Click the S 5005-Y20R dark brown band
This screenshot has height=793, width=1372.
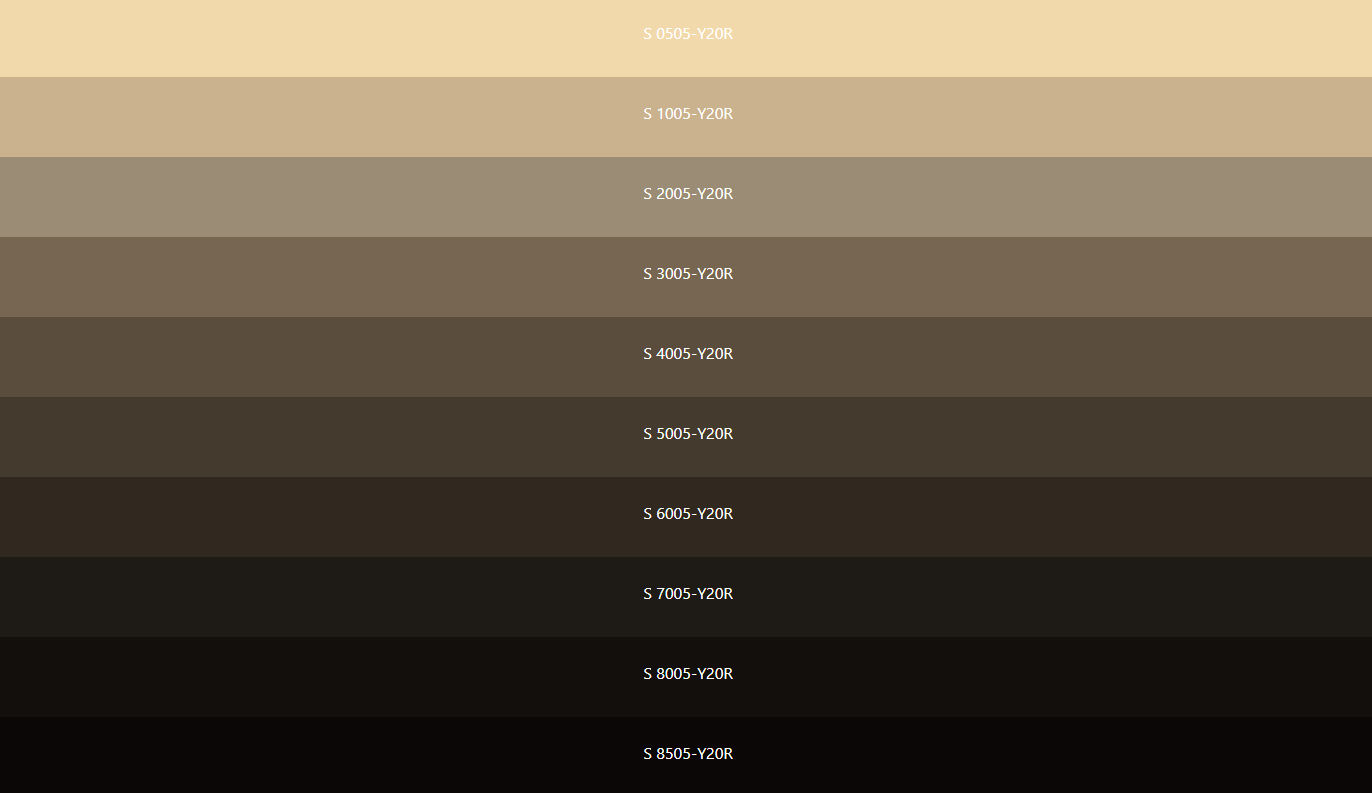coord(300,437)
